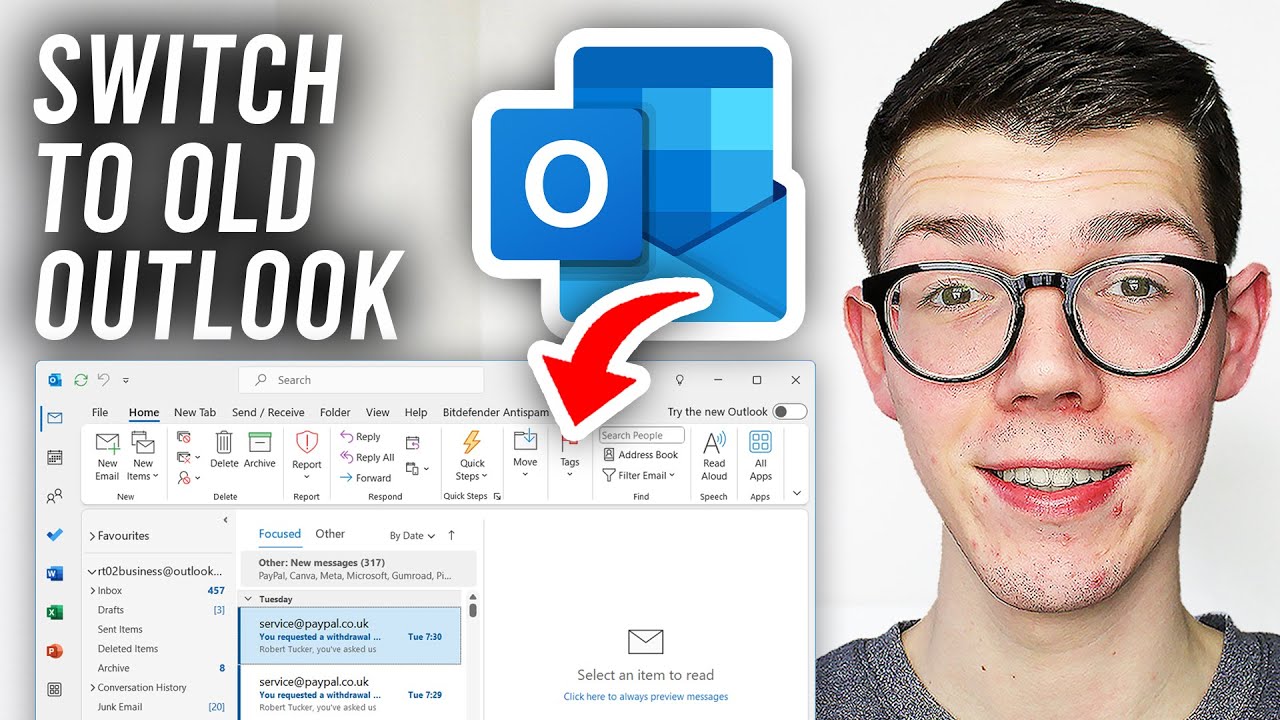Open the To Do checkmark app icon
The width and height of the screenshot is (1280, 720).
pyautogui.click(x=55, y=535)
